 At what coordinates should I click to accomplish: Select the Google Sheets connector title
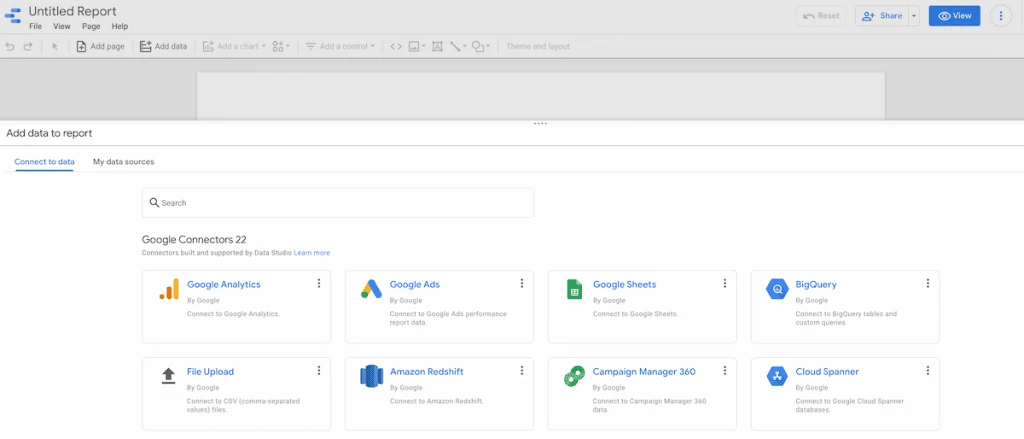[x=624, y=284]
